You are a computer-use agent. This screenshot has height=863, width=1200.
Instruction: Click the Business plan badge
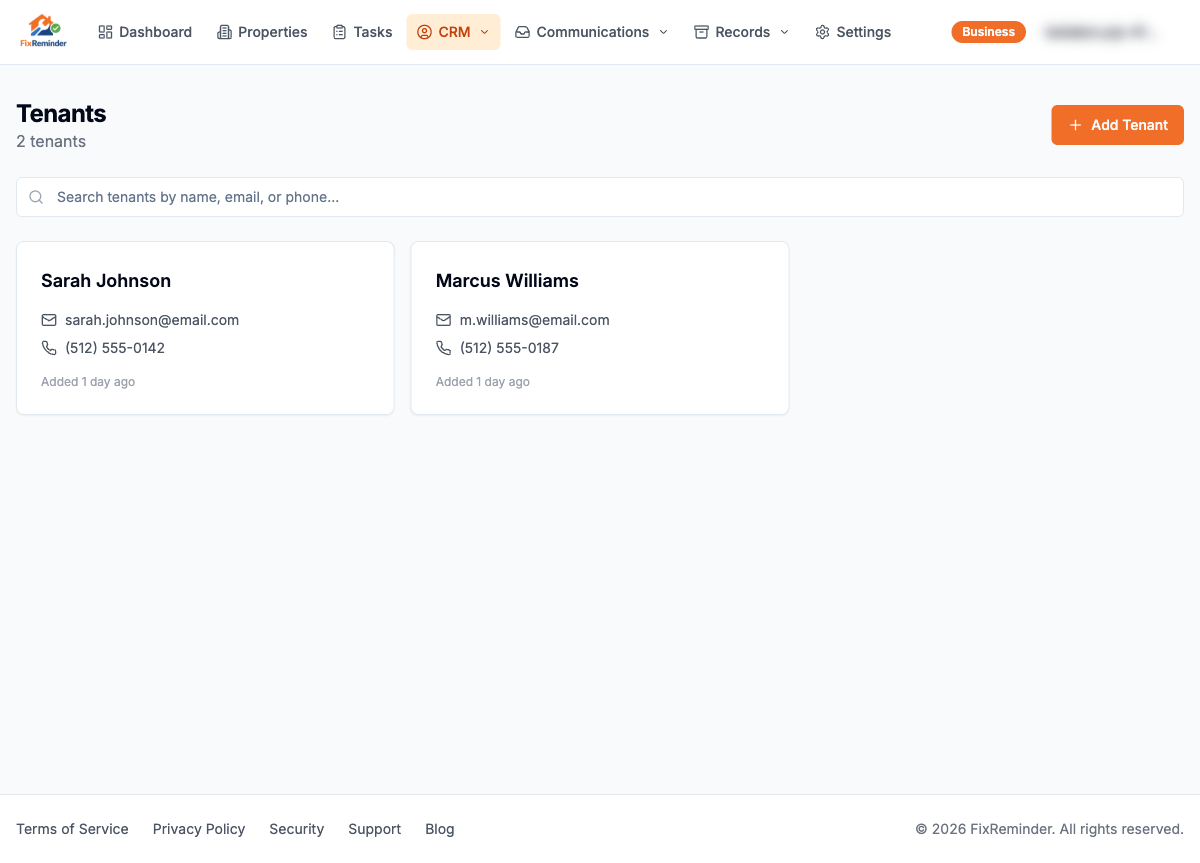(x=988, y=32)
